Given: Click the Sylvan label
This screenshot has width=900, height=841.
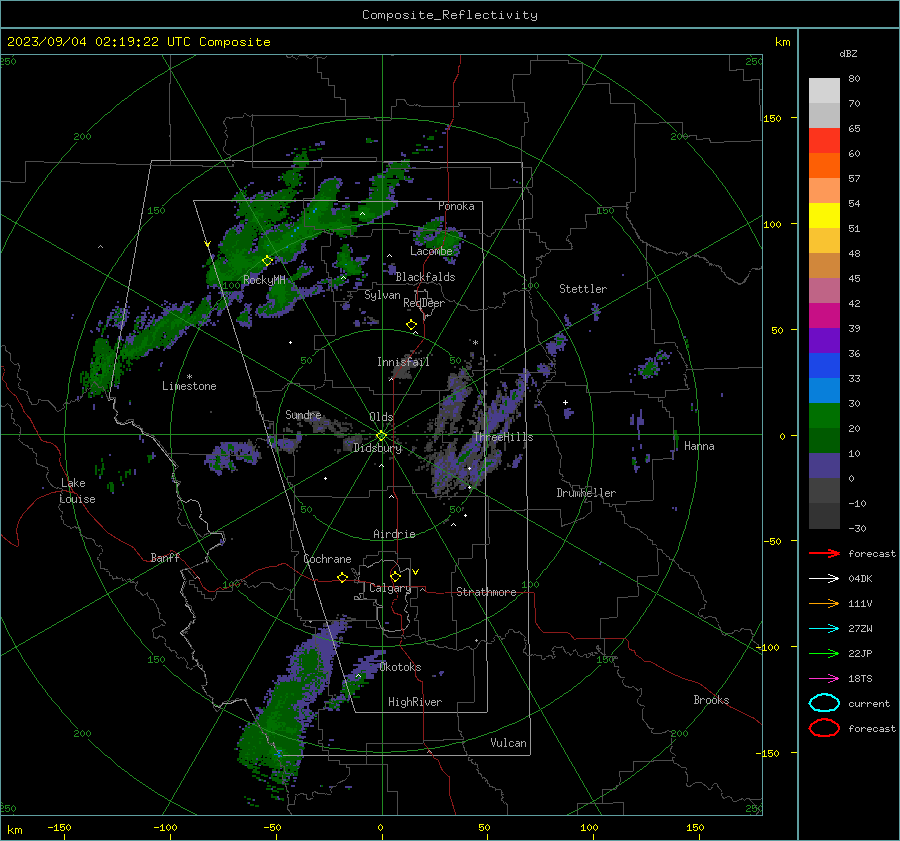Looking at the screenshot, I should coord(382,295).
